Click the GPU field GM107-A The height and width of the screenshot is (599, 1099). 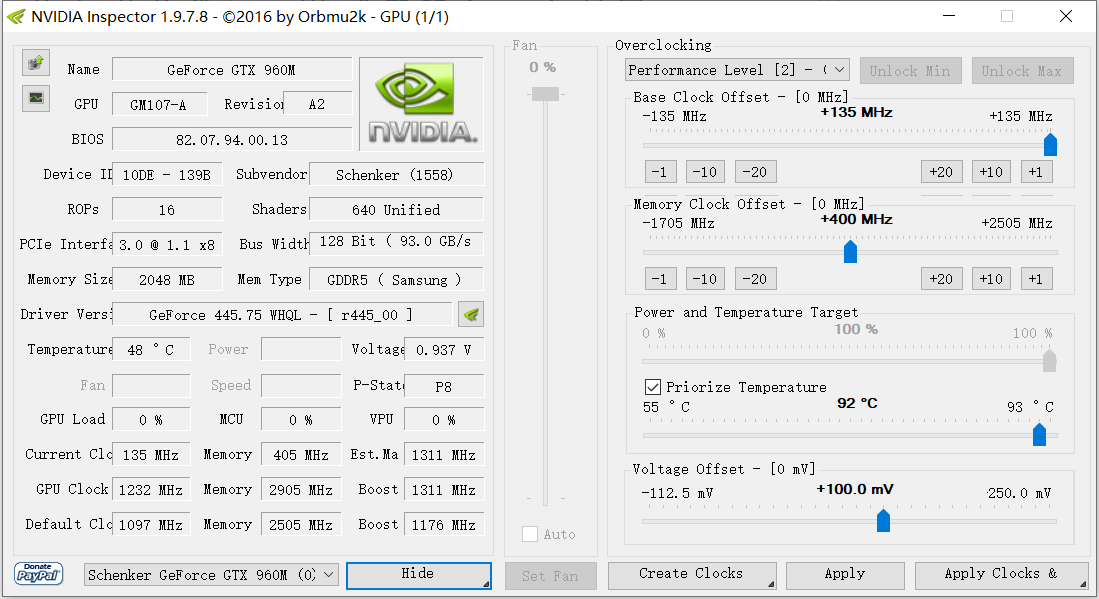160,104
